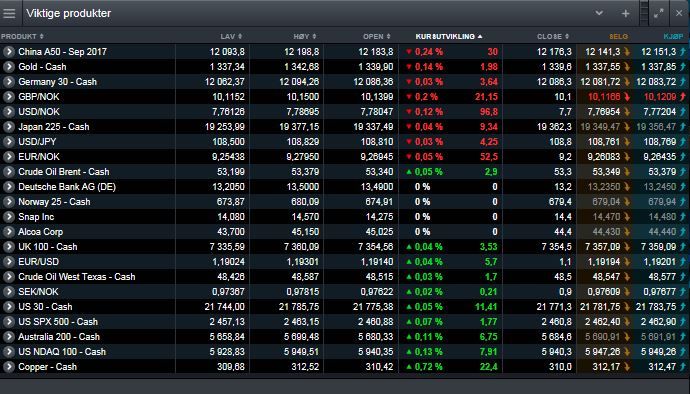Click the arrow icon beside Norway 25 - Cash
The width and height of the screenshot is (690, 394).
tap(8, 202)
